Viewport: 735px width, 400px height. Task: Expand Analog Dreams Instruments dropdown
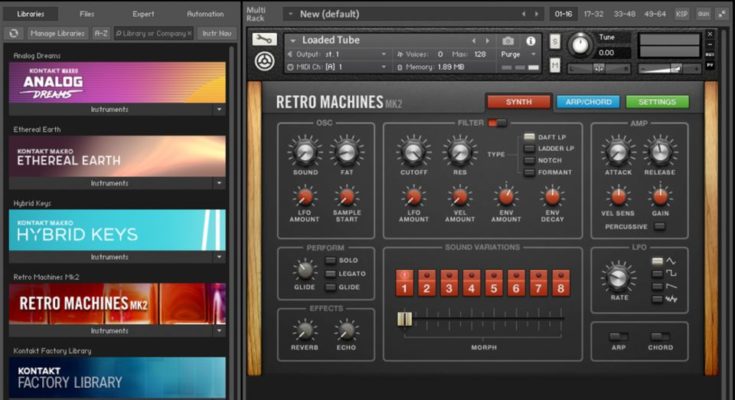(218, 109)
